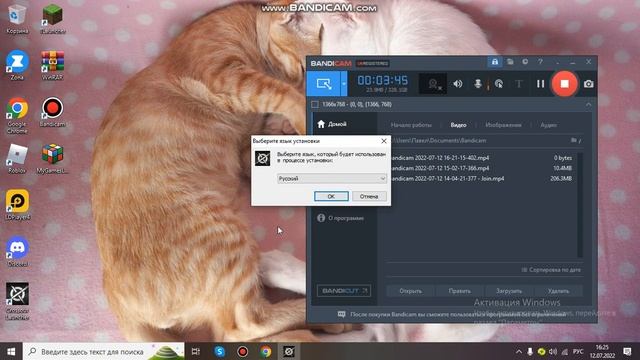Click the Править button in Bandicam
Viewport: 640px width, 360px height.
click(460, 291)
